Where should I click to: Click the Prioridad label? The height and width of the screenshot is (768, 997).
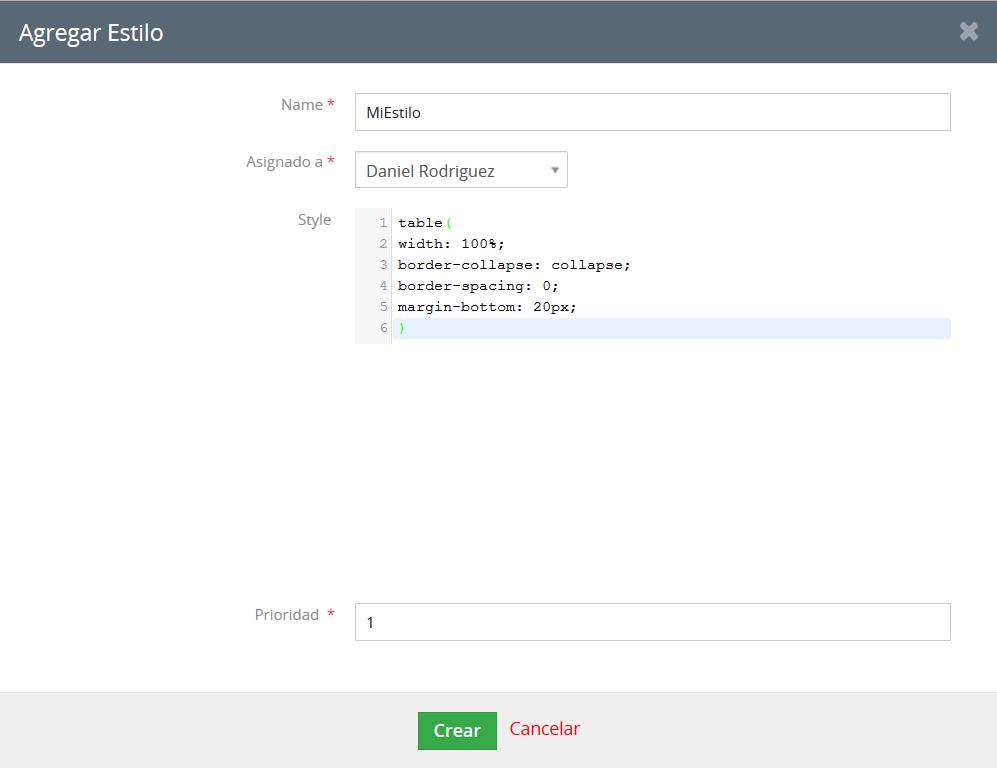pos(287,615)
